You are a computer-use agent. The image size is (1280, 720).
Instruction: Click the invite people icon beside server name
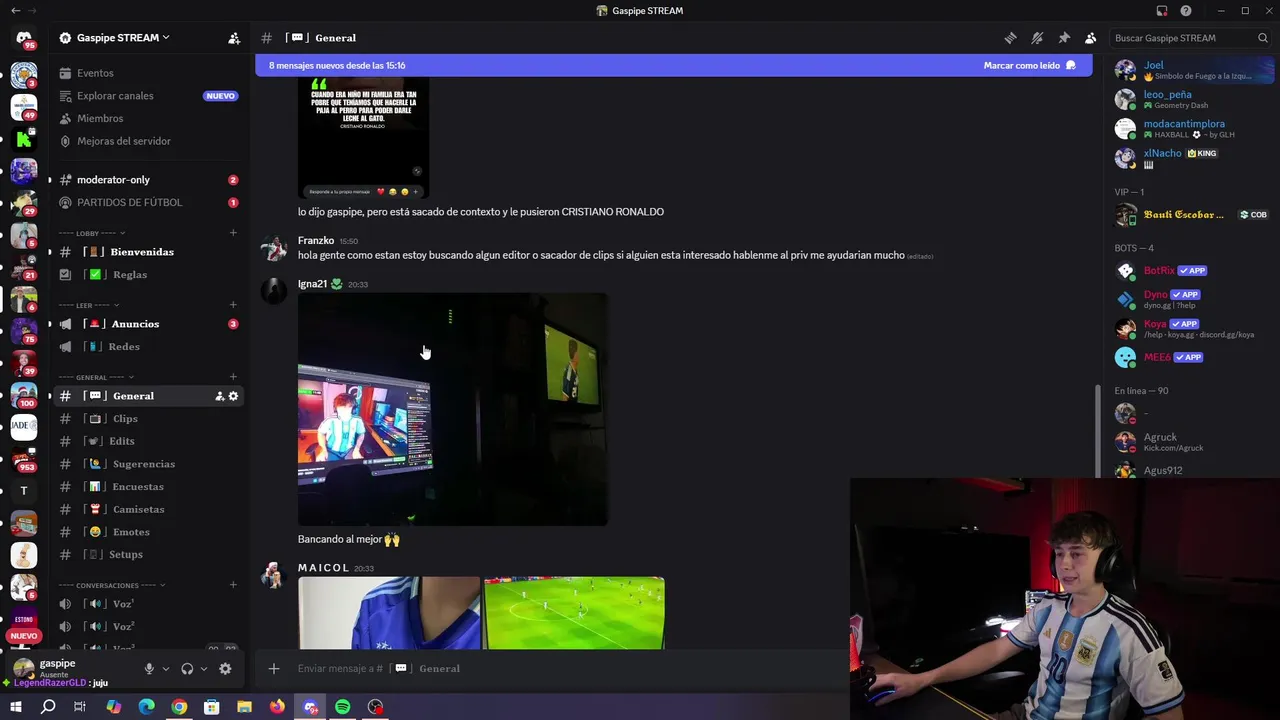coord(234,38)
